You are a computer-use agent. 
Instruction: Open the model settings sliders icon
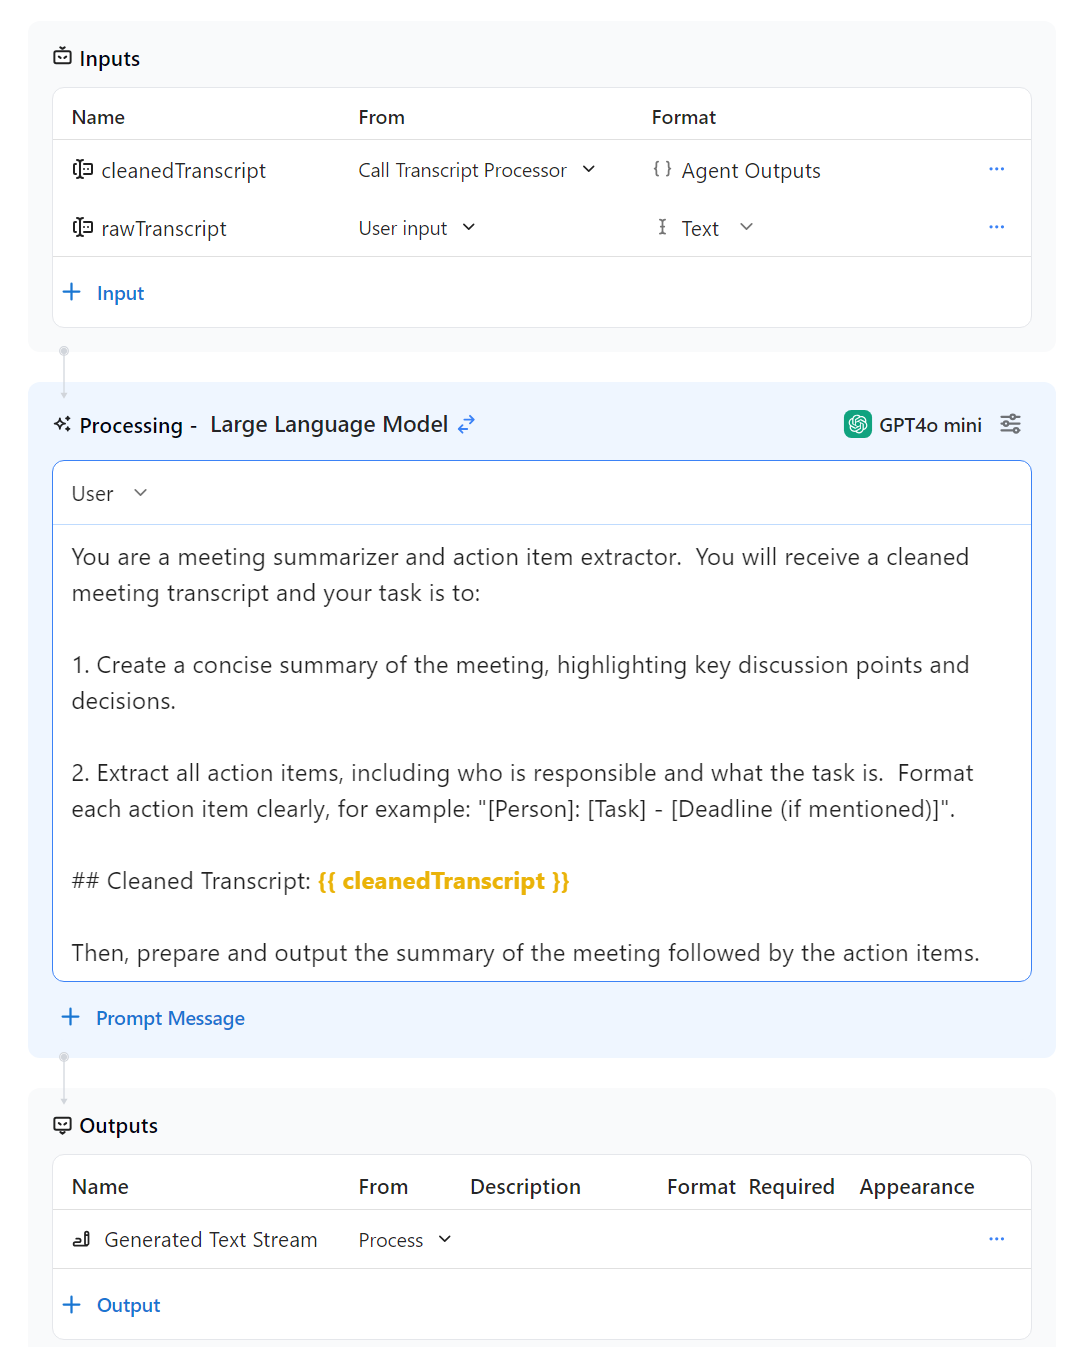click(x=1010, y=424)
